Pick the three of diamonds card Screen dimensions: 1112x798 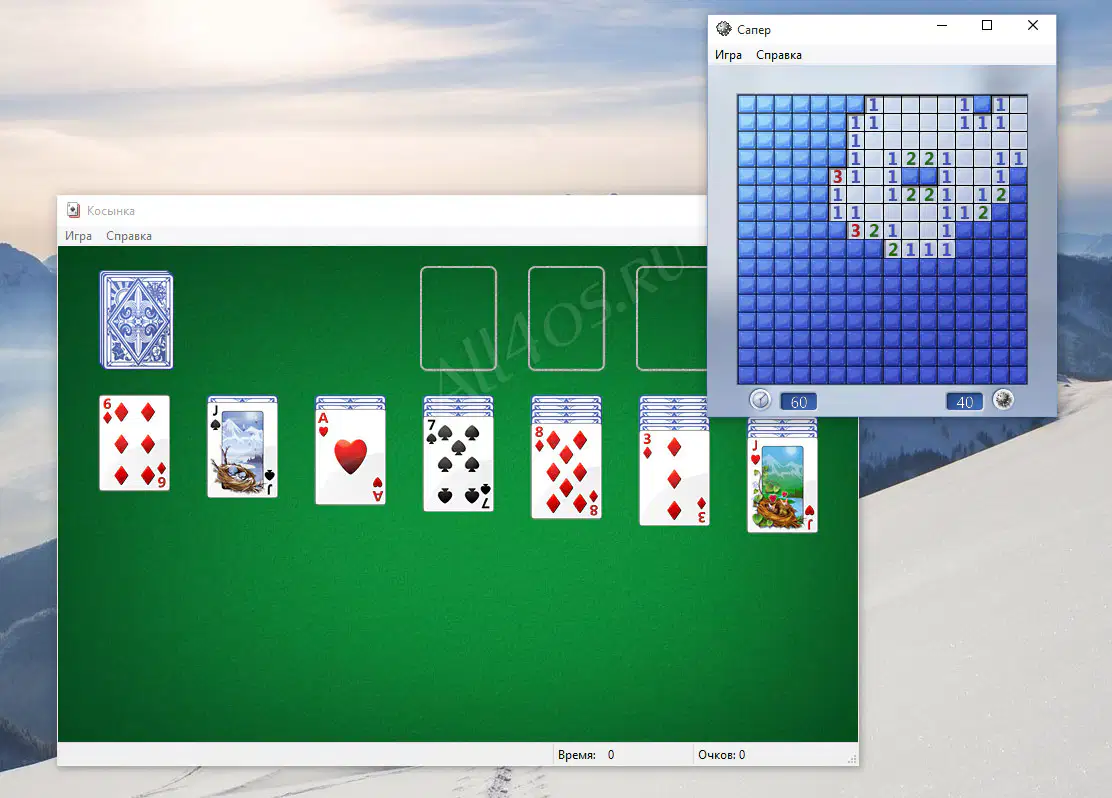[674, 477]
